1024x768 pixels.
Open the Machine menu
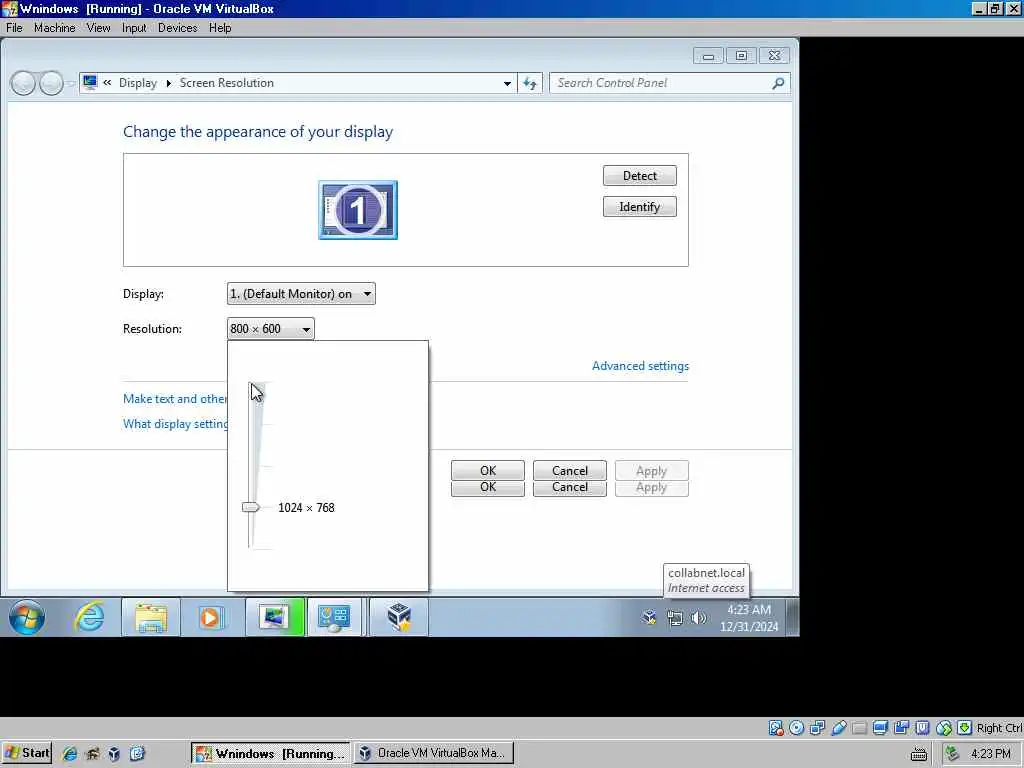pyautogui.click(x=54, y=27)
